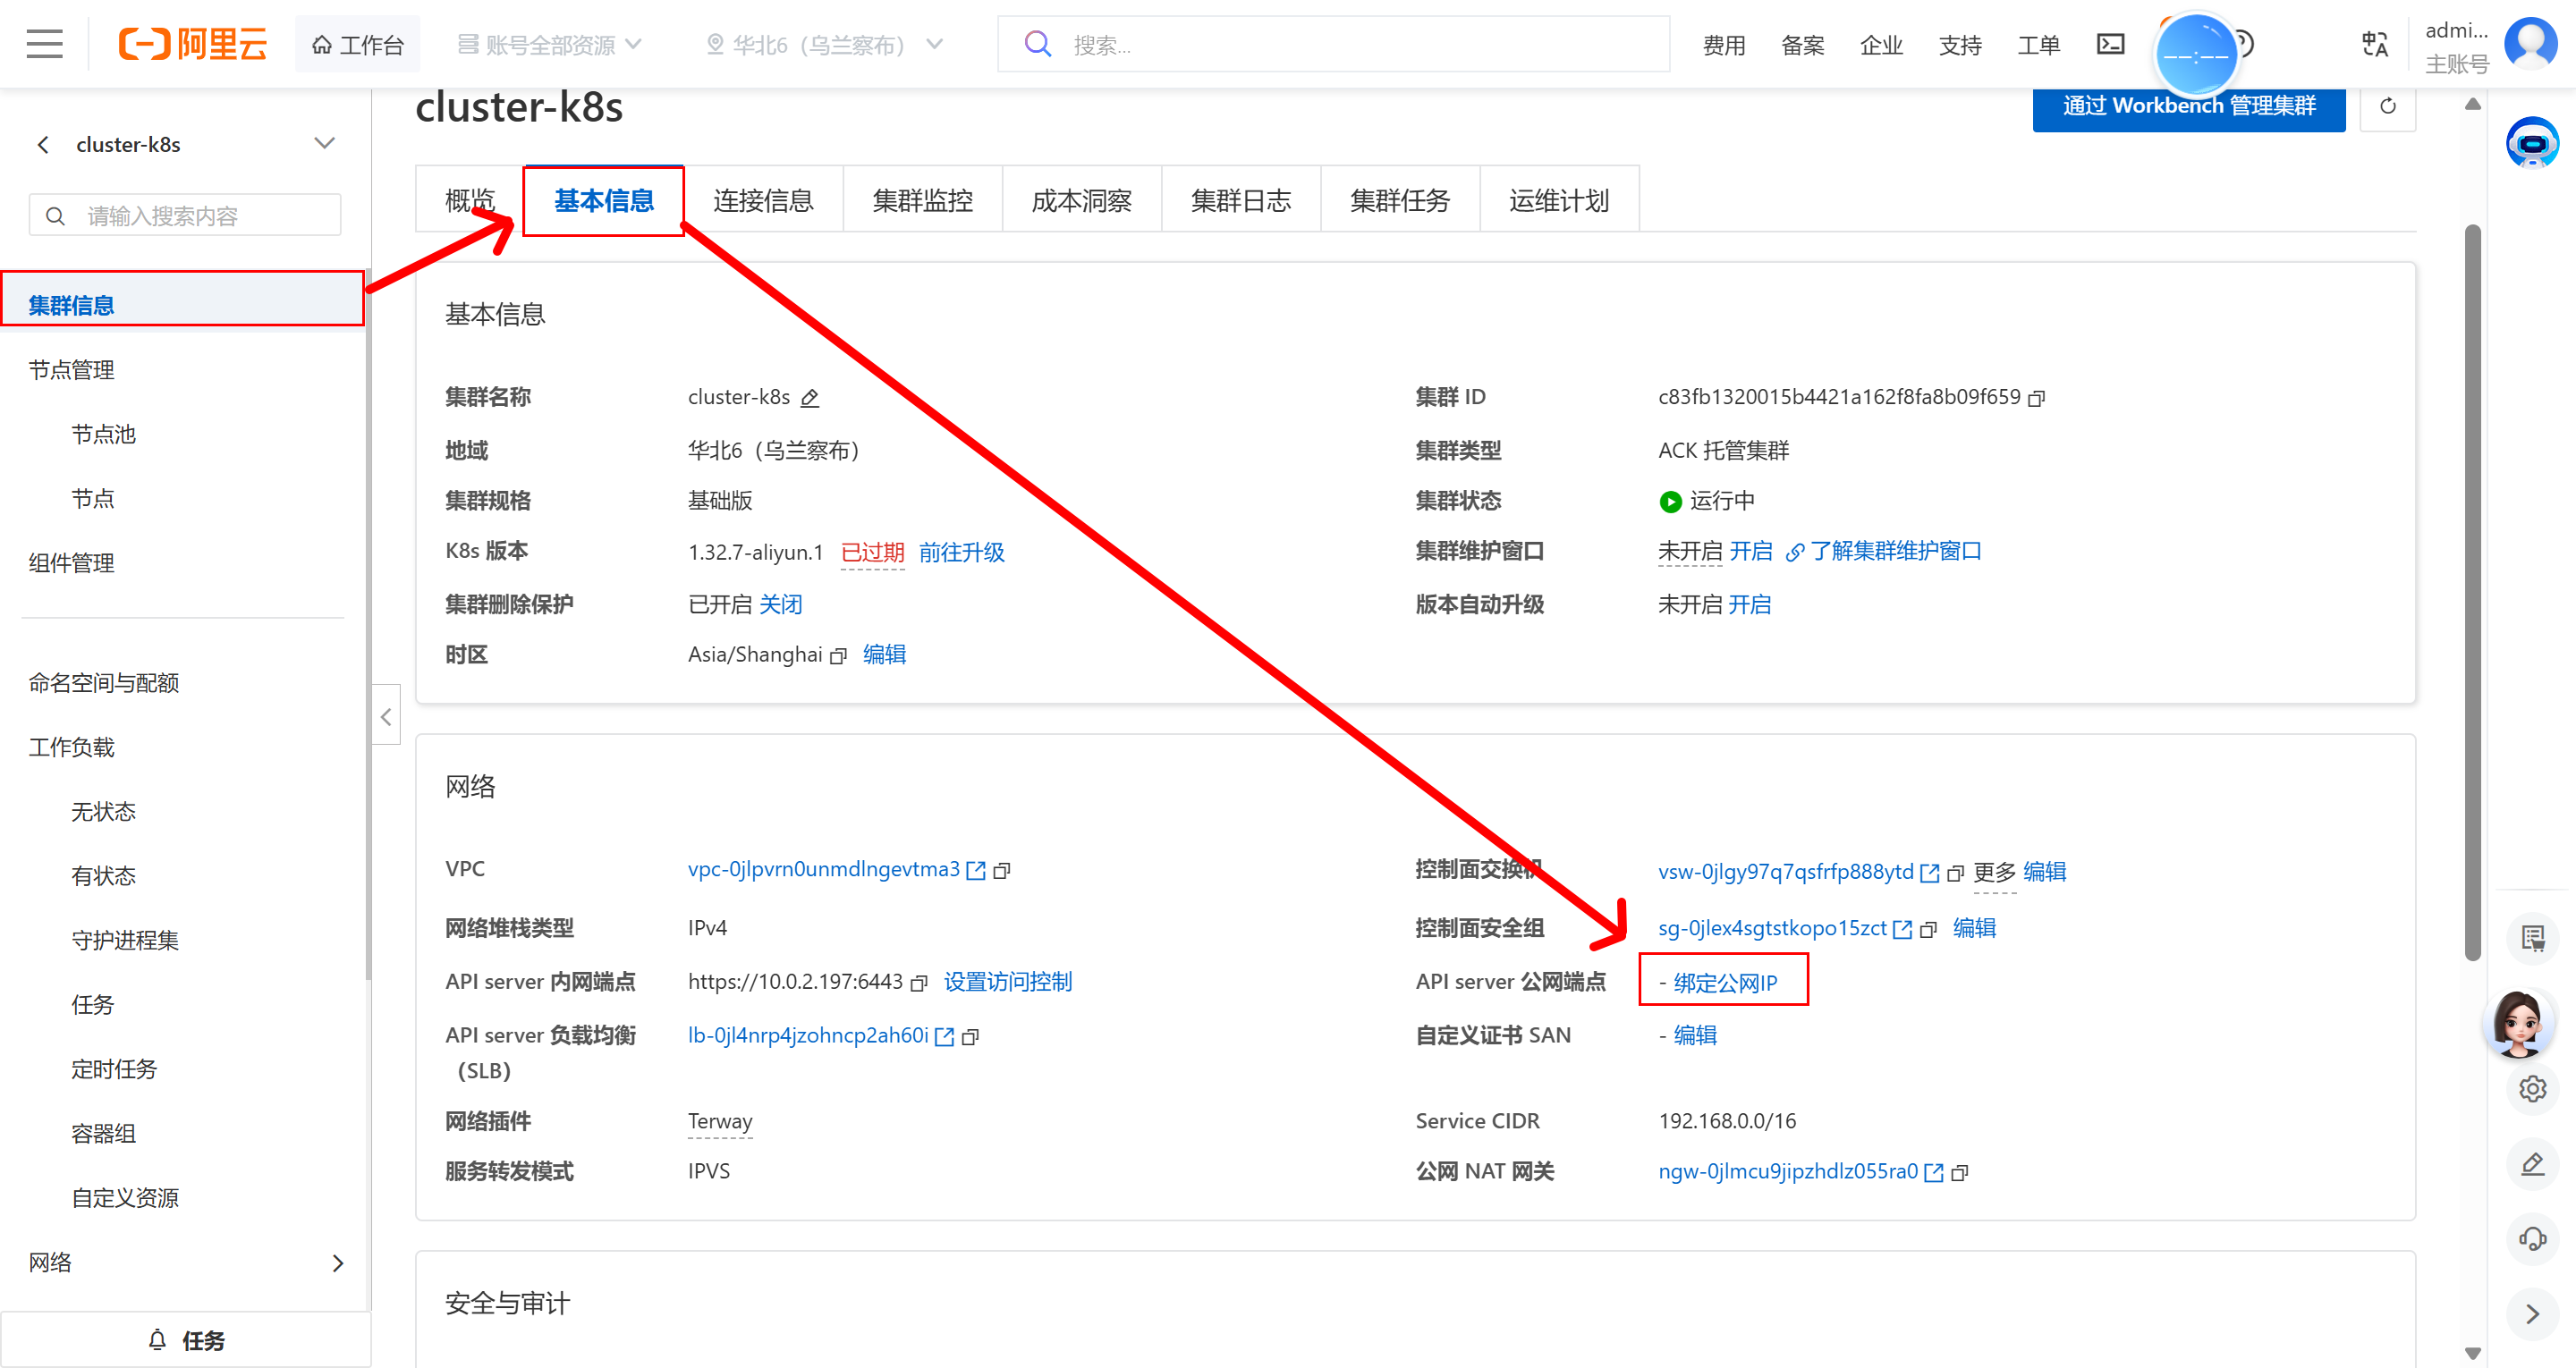Image resolution: width=2576 pixels, height=1368 pixels.
Task: Open NAT gateway external link icon
Action: [1934, 1172]
